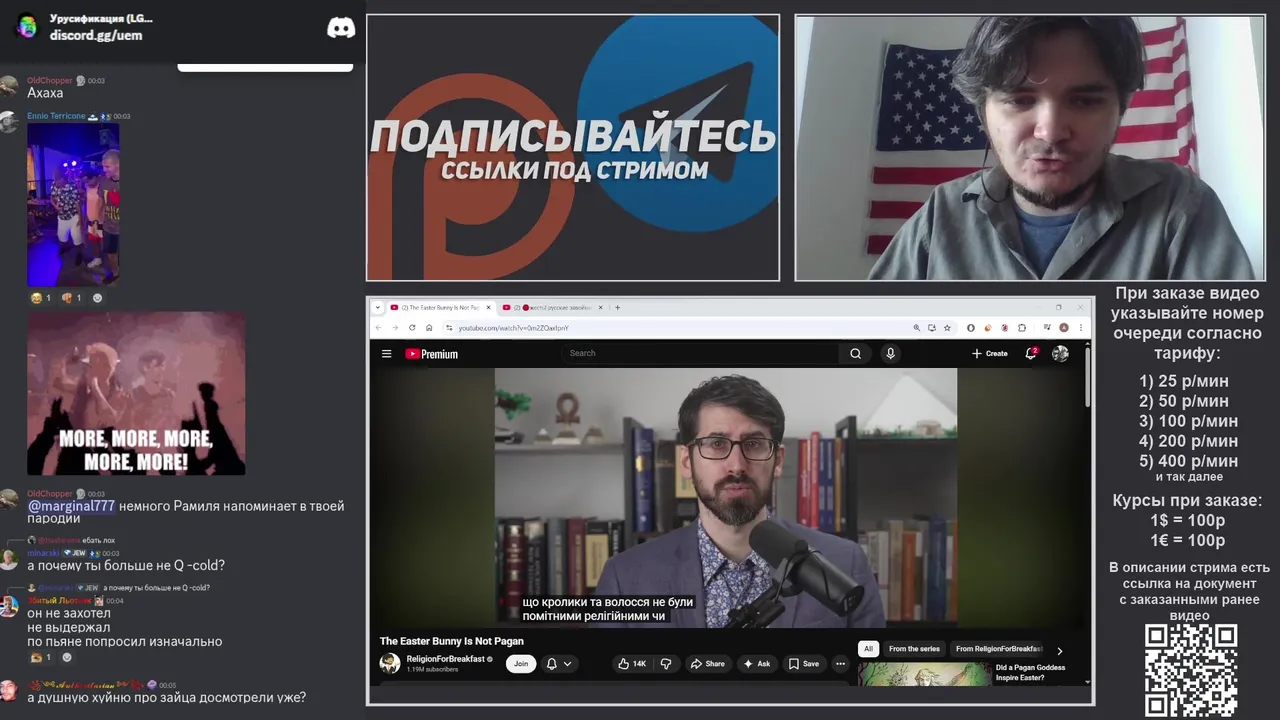The height and width of the screenshot is (720, 1280).
Task: Click the Create button
Action: [x=989, y=353]
